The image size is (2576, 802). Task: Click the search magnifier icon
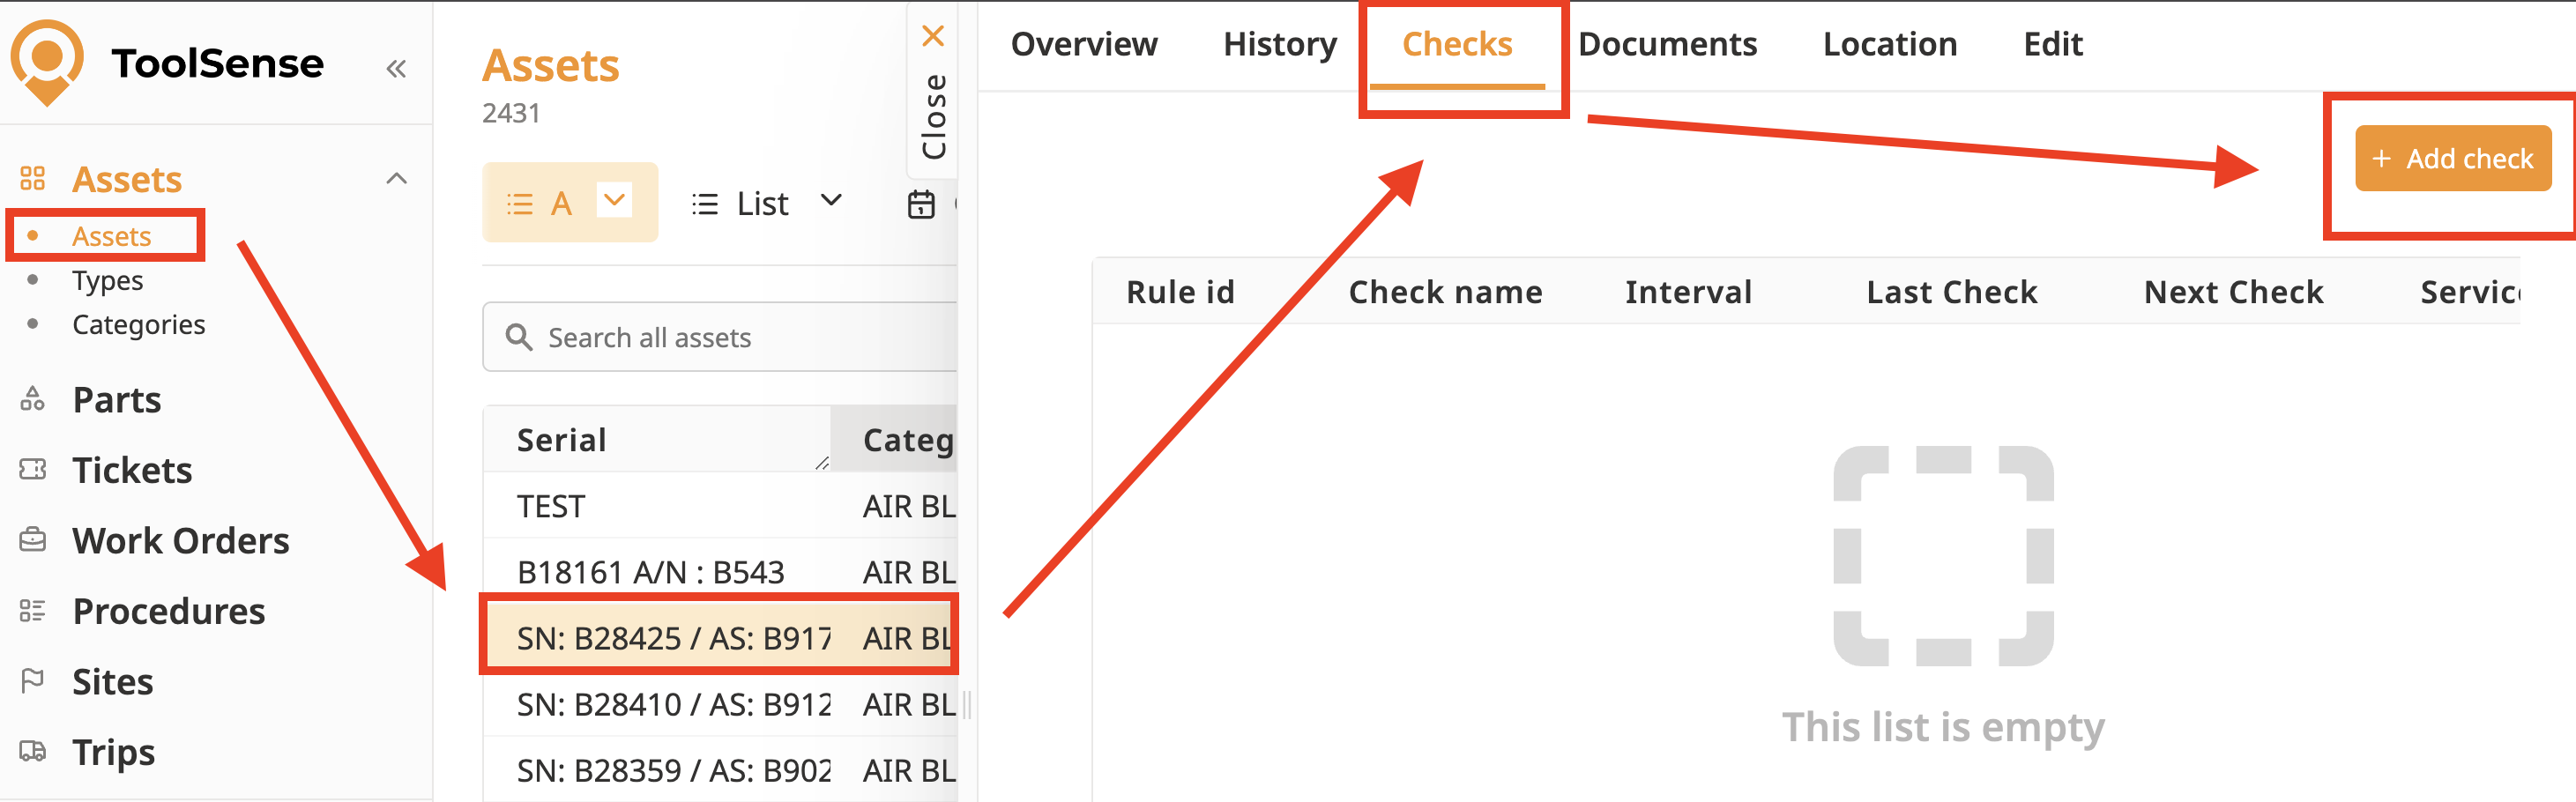[518, 337]
